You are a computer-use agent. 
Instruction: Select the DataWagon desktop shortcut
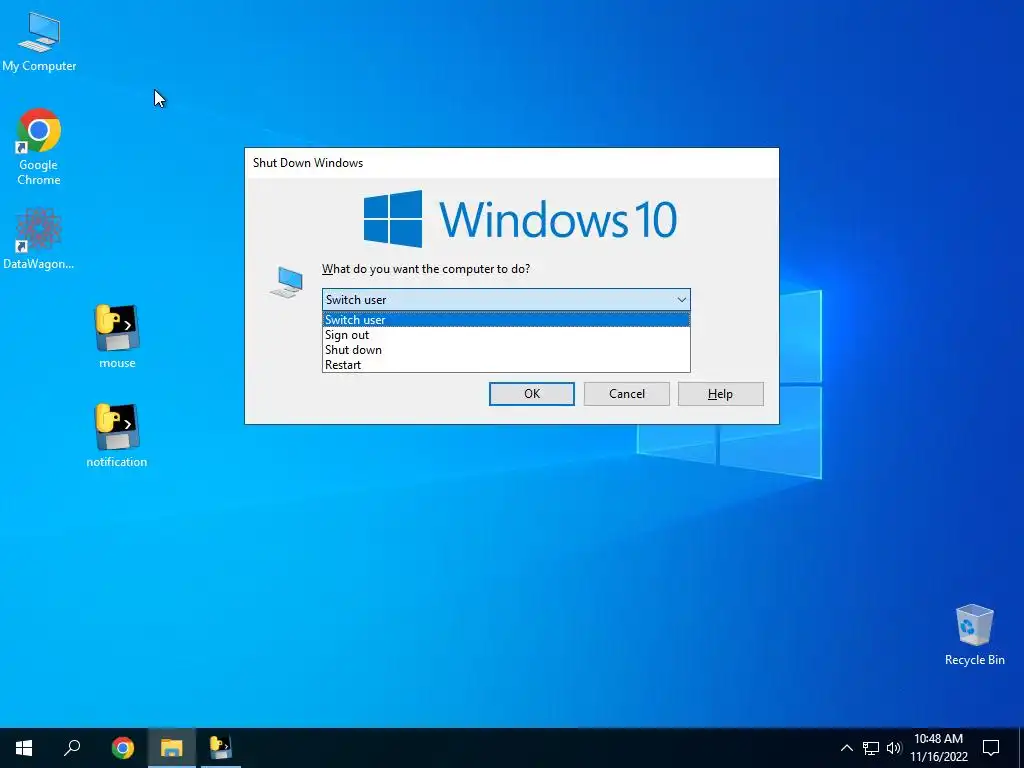tap(39, 239)
